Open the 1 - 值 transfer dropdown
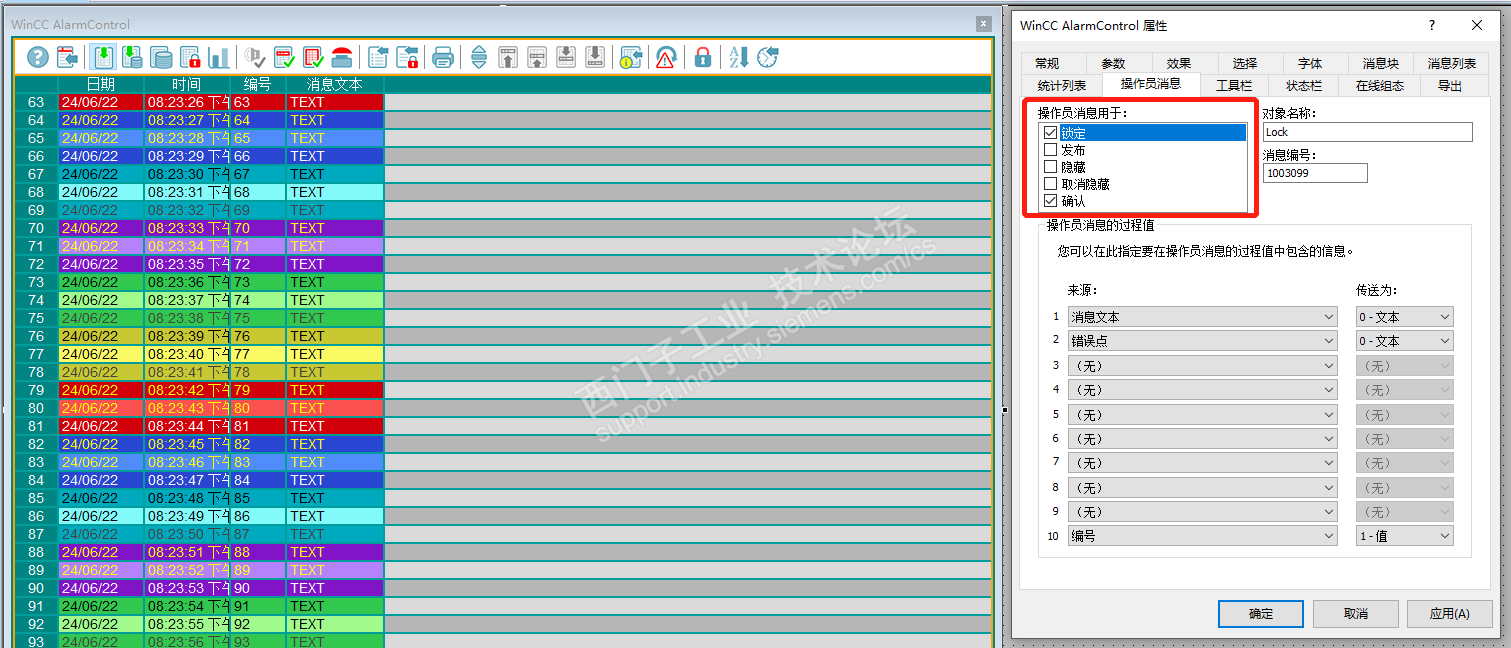The height and width of the screenshot is (648, 1511). [x=1404, y=536]
